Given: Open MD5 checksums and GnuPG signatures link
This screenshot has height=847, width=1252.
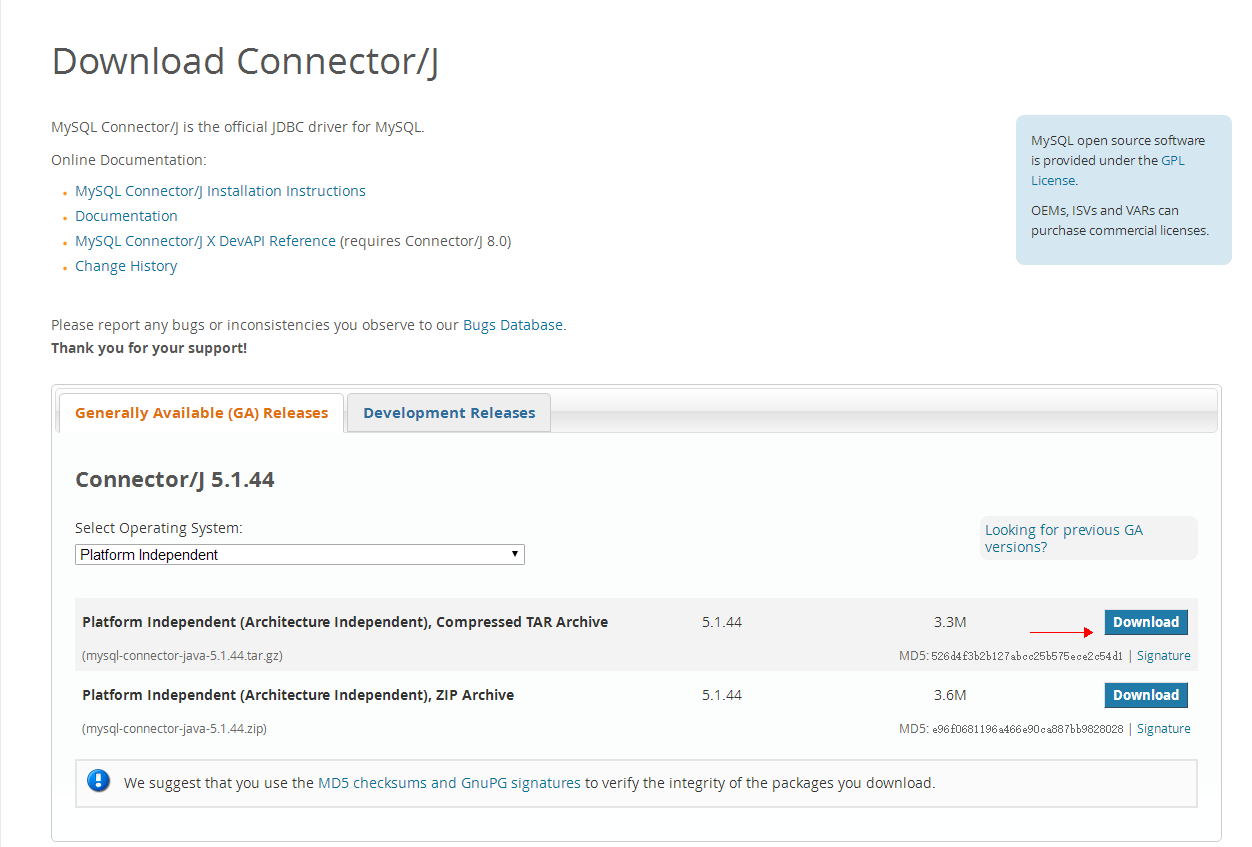Looking at the screenshot, I should [x=449, y=783].
